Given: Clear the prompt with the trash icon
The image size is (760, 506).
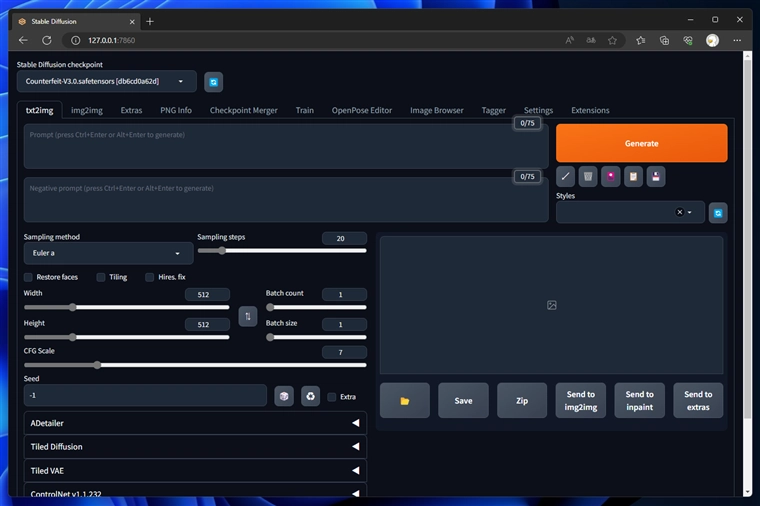Looking at the screenshot, I should 588,176.
